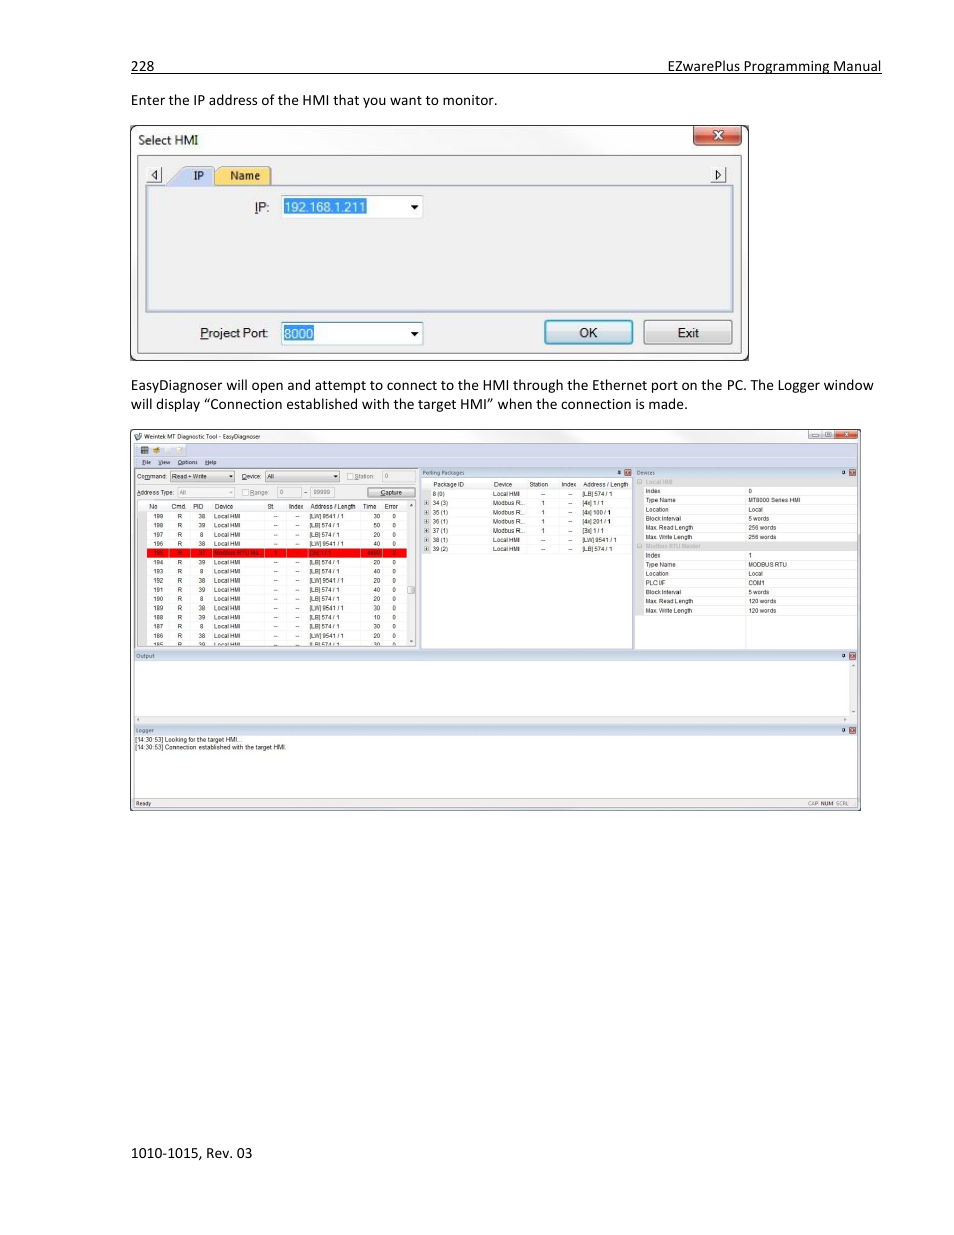Pin the Output panel
Image resolution: width=954 pixels, height=1235 pixels.
coord(844,656)
